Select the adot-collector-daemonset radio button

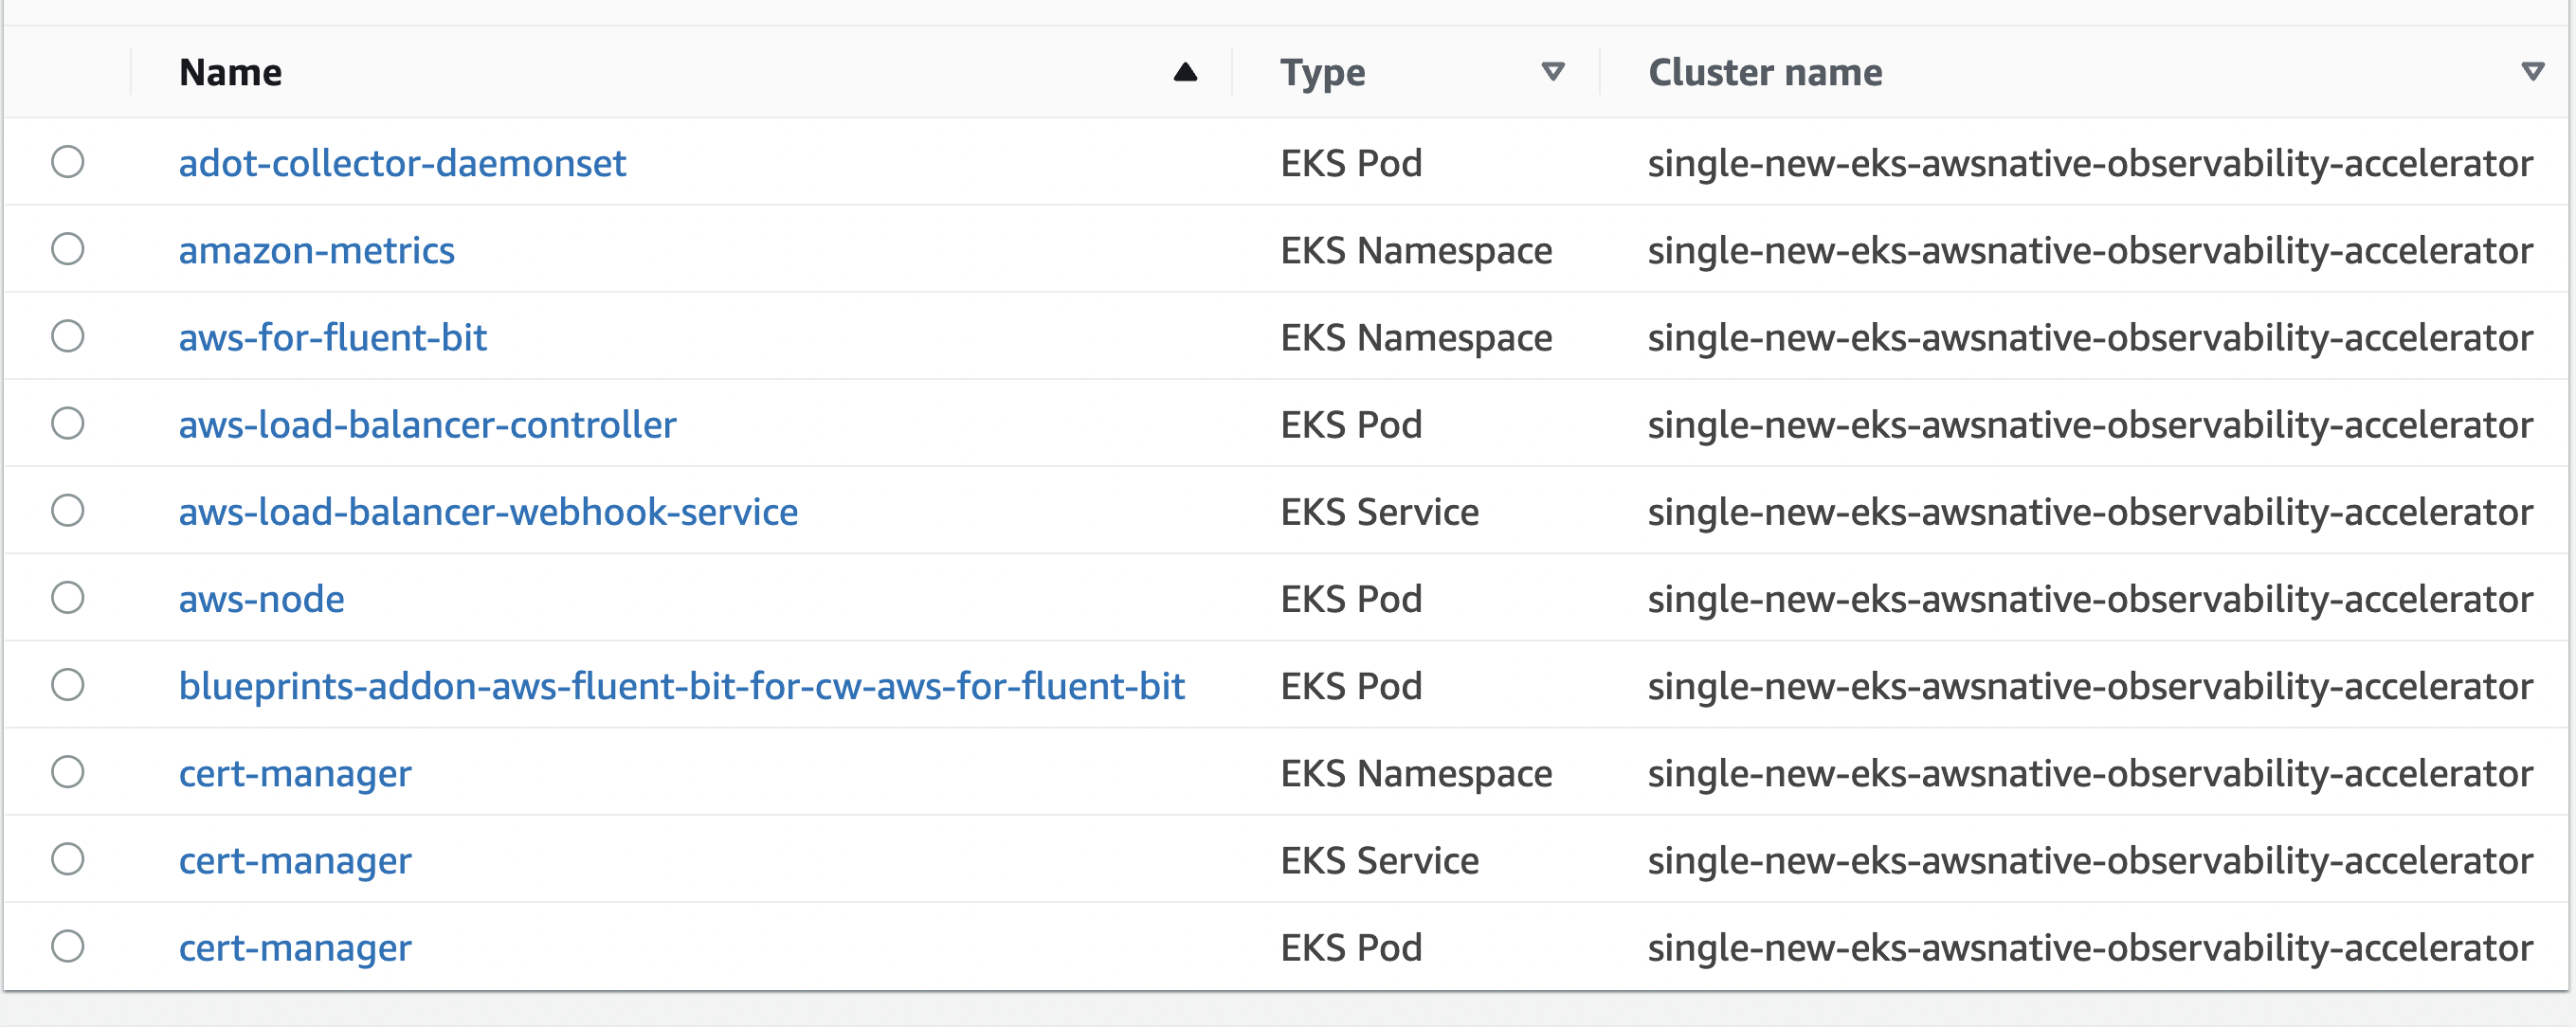[x=68, y=162]
